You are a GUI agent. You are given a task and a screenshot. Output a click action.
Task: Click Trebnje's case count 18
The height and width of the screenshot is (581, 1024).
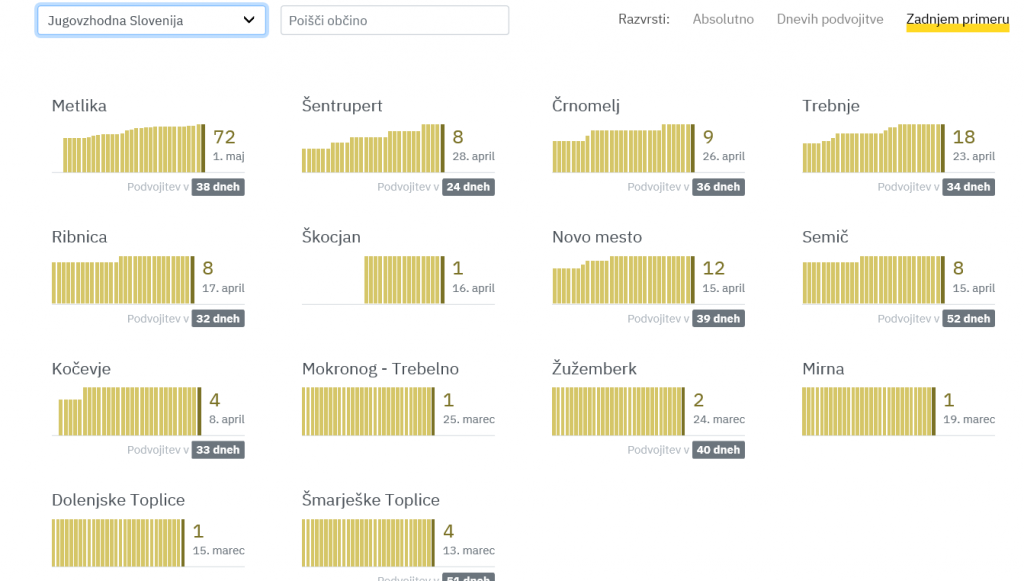click(x=964, y=137)
